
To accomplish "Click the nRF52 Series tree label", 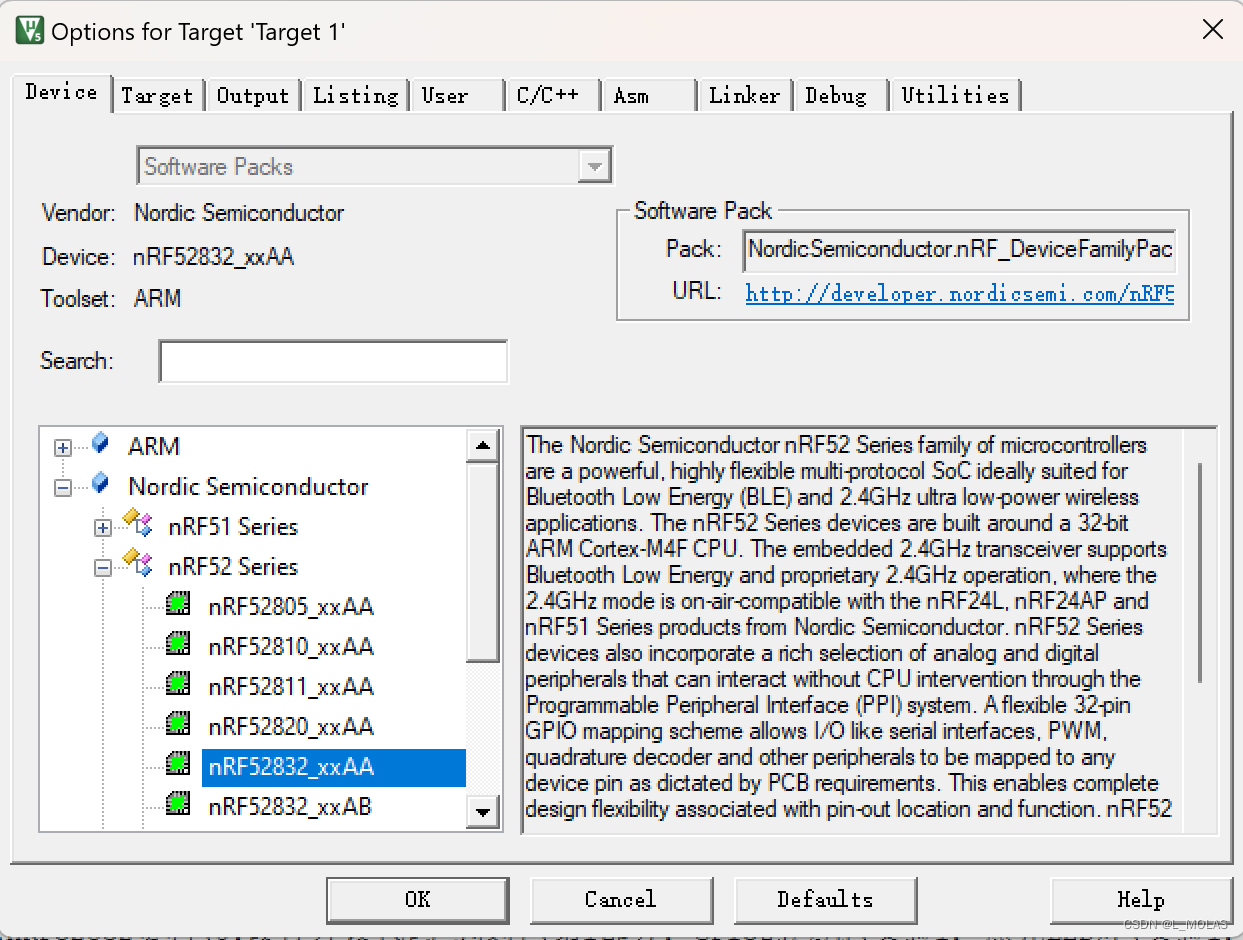I will pos(233,567).
